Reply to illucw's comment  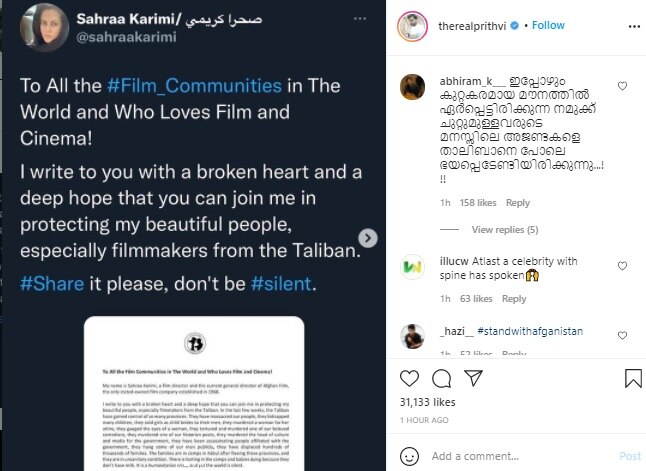pos(513,299)
